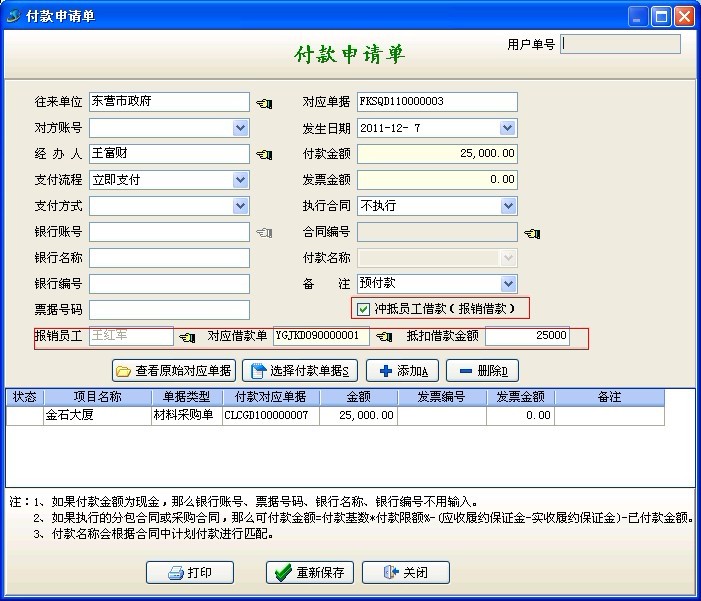Expand the 支付流程 dropdown list
The width and height of the screenshot is (701, 601).
click(240, 180)
